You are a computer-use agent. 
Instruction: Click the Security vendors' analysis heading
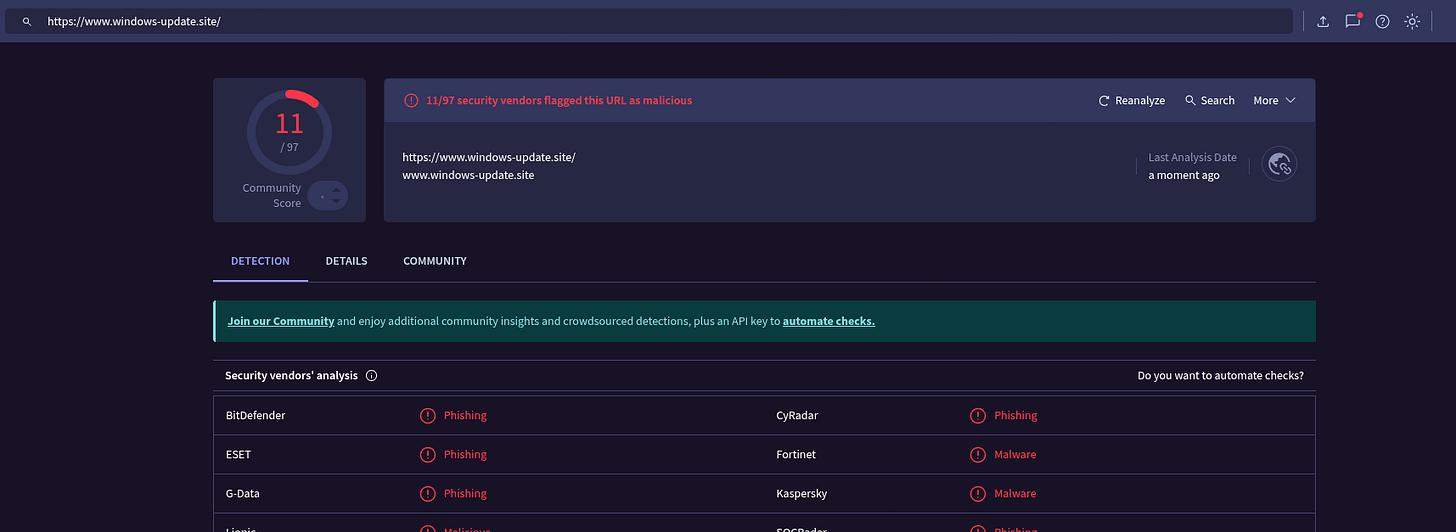tap(291, 376)
